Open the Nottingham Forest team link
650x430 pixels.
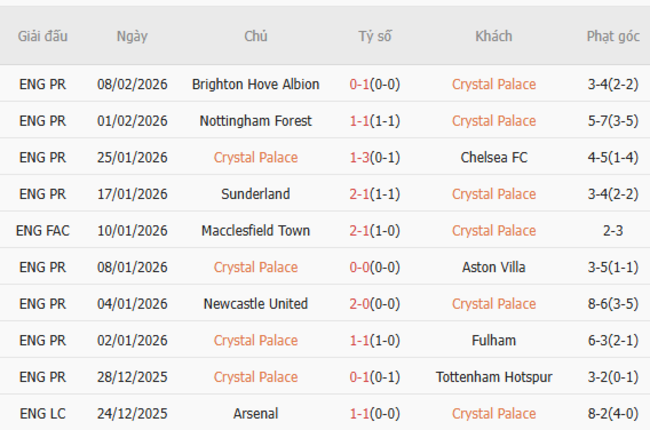pyautogui.click(x=255, y=121)
